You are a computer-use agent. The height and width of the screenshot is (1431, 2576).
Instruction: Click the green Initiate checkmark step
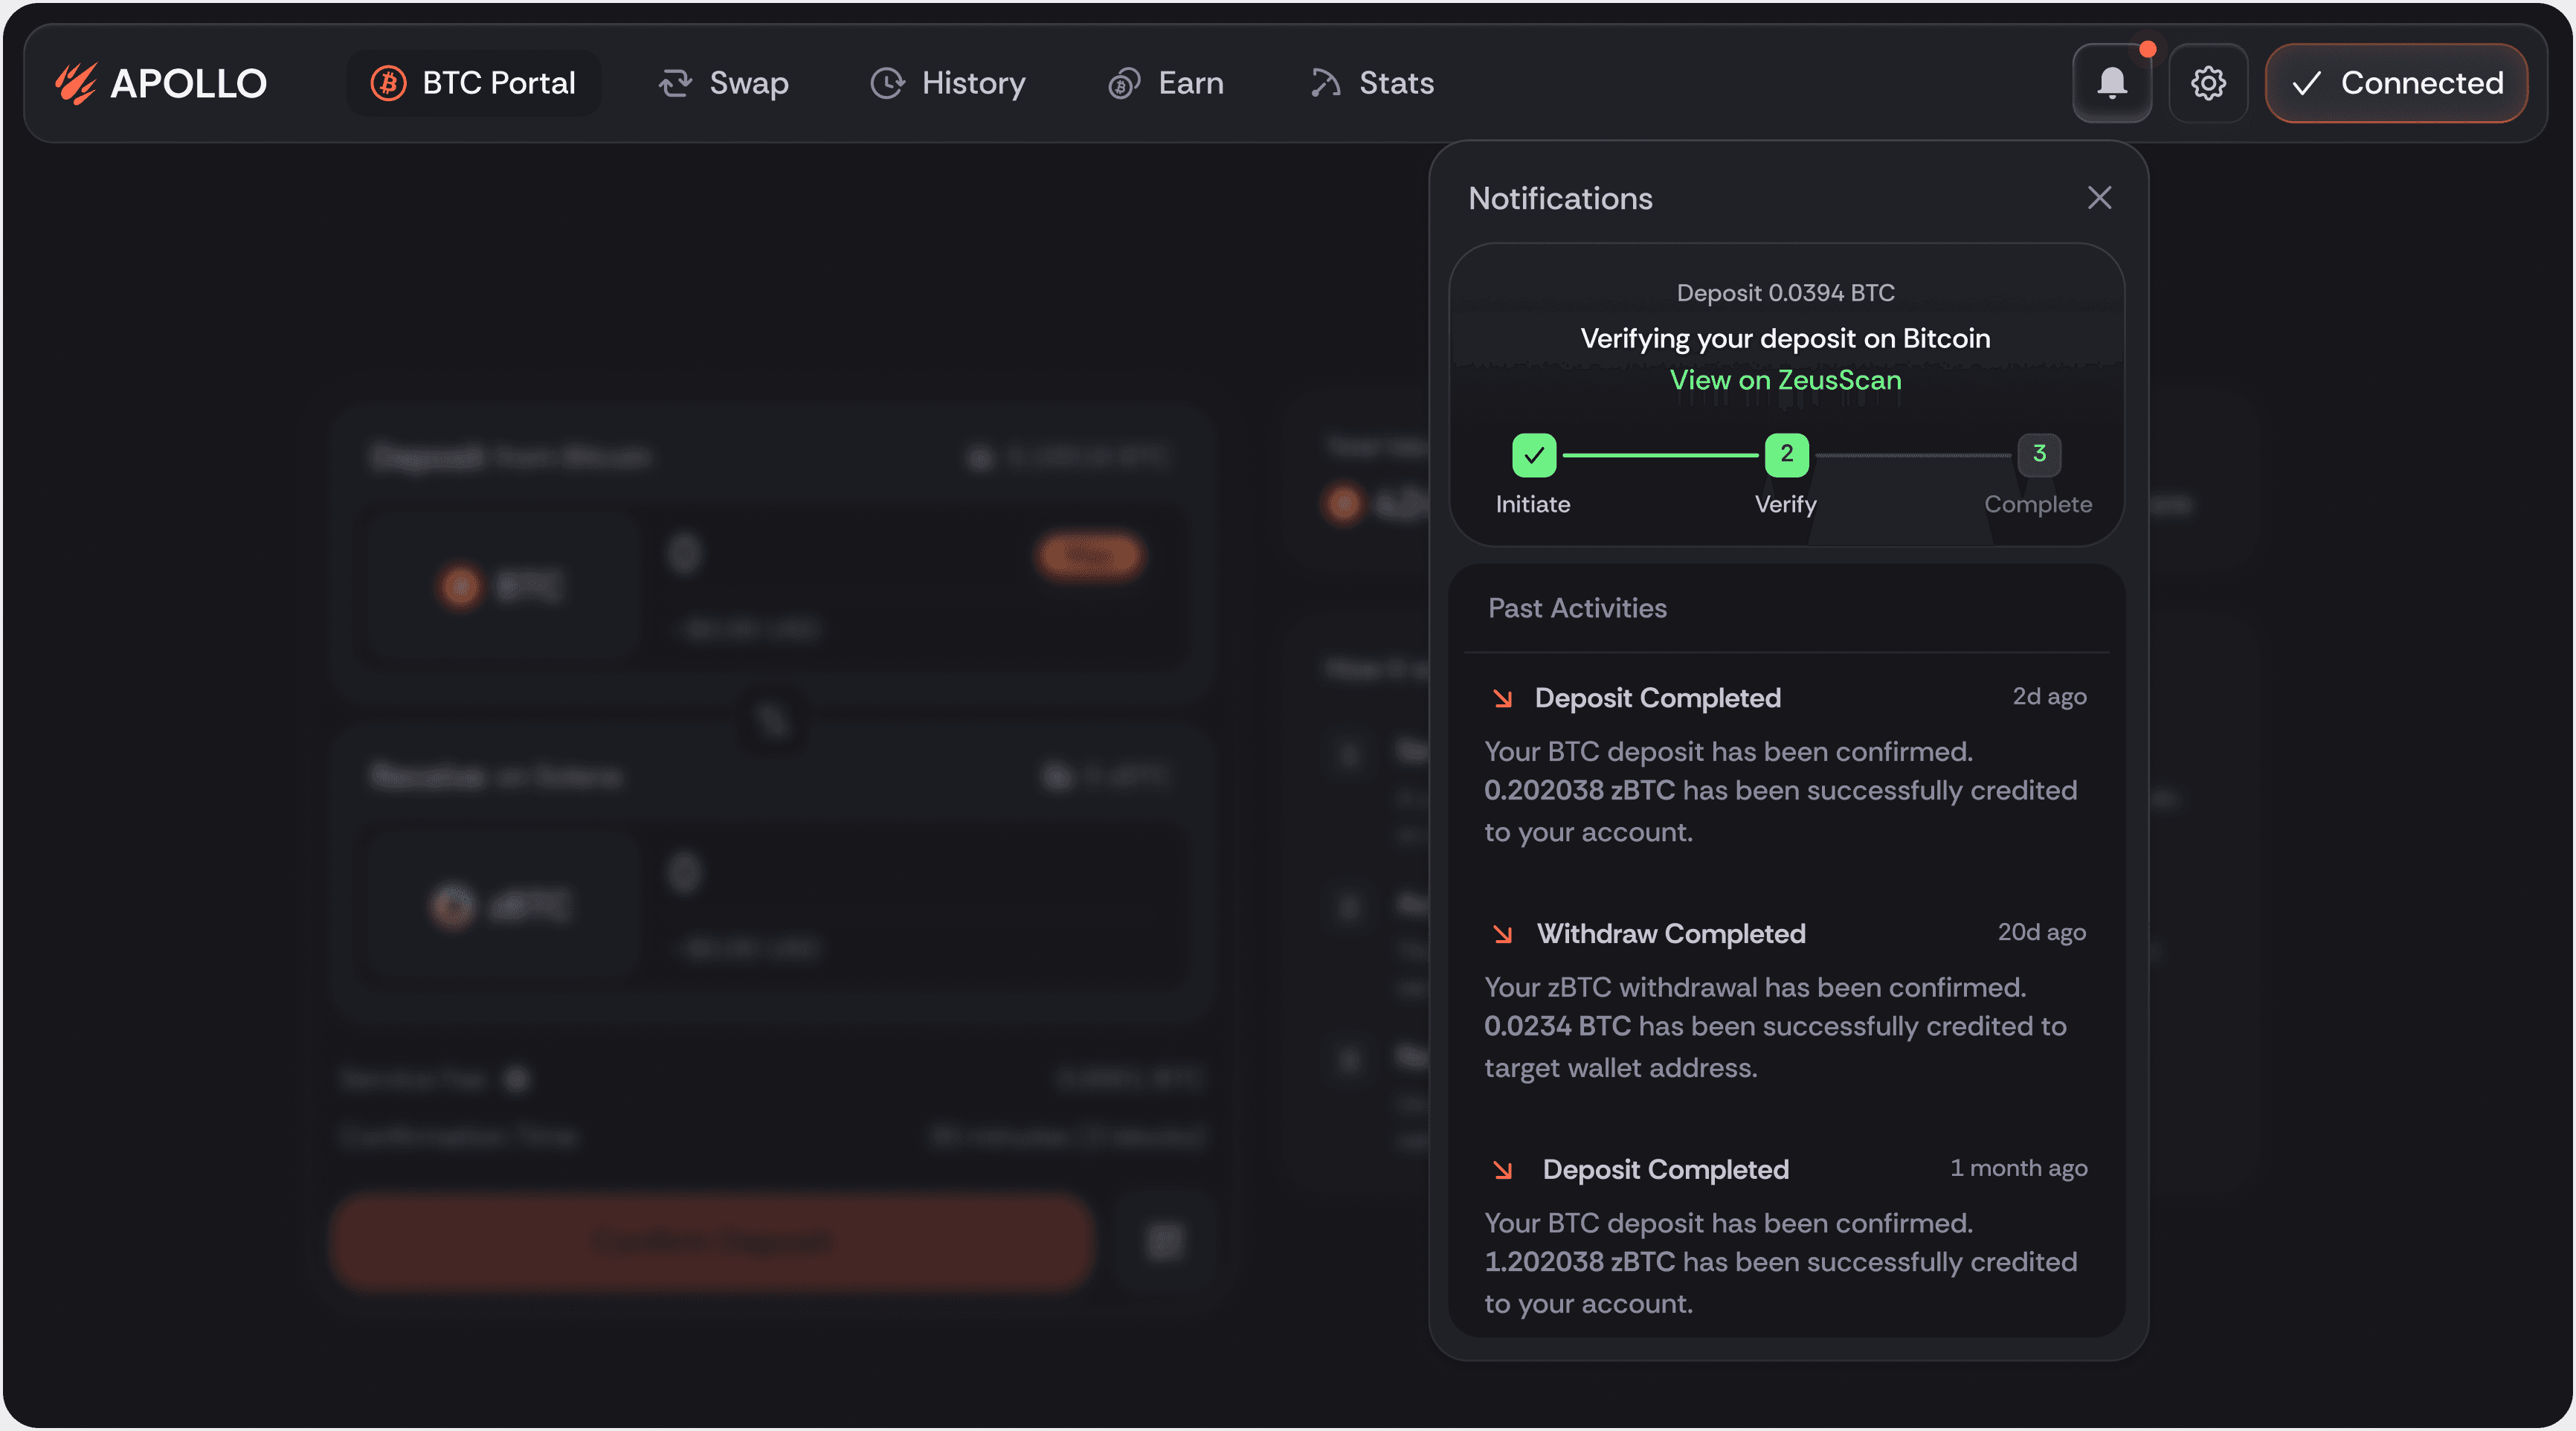click(x=1533, y=455)
